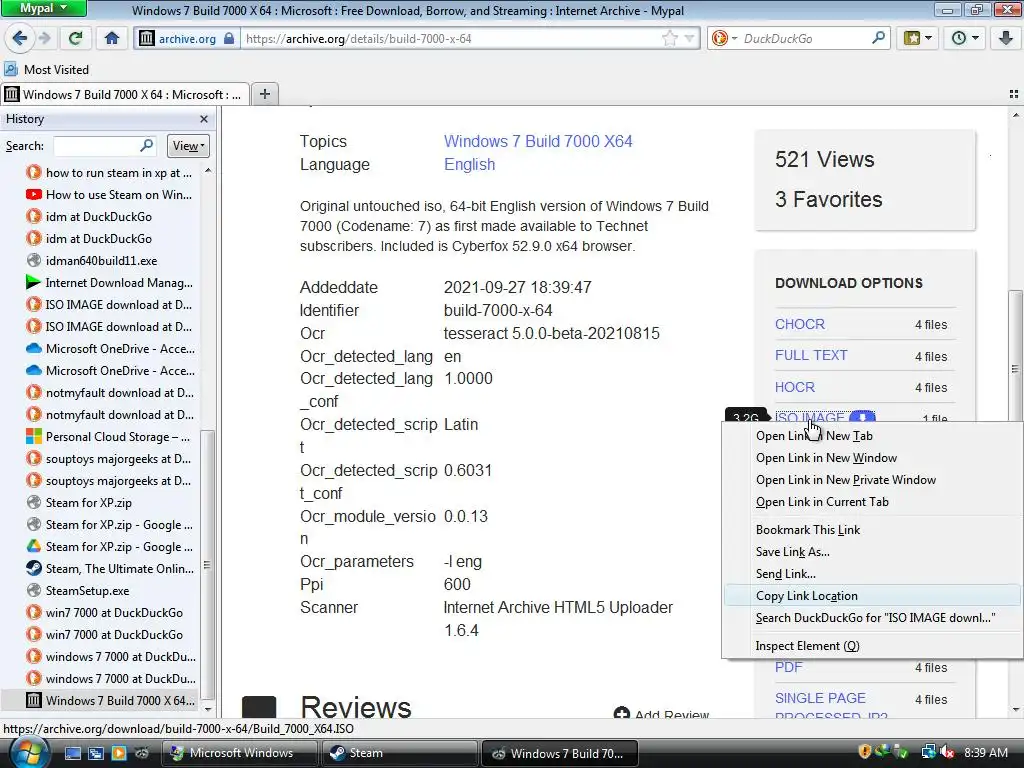The height and width of the screenshot is (768, 1024).
Task: Open the HOCR download option
Action: tap(794, 387)
